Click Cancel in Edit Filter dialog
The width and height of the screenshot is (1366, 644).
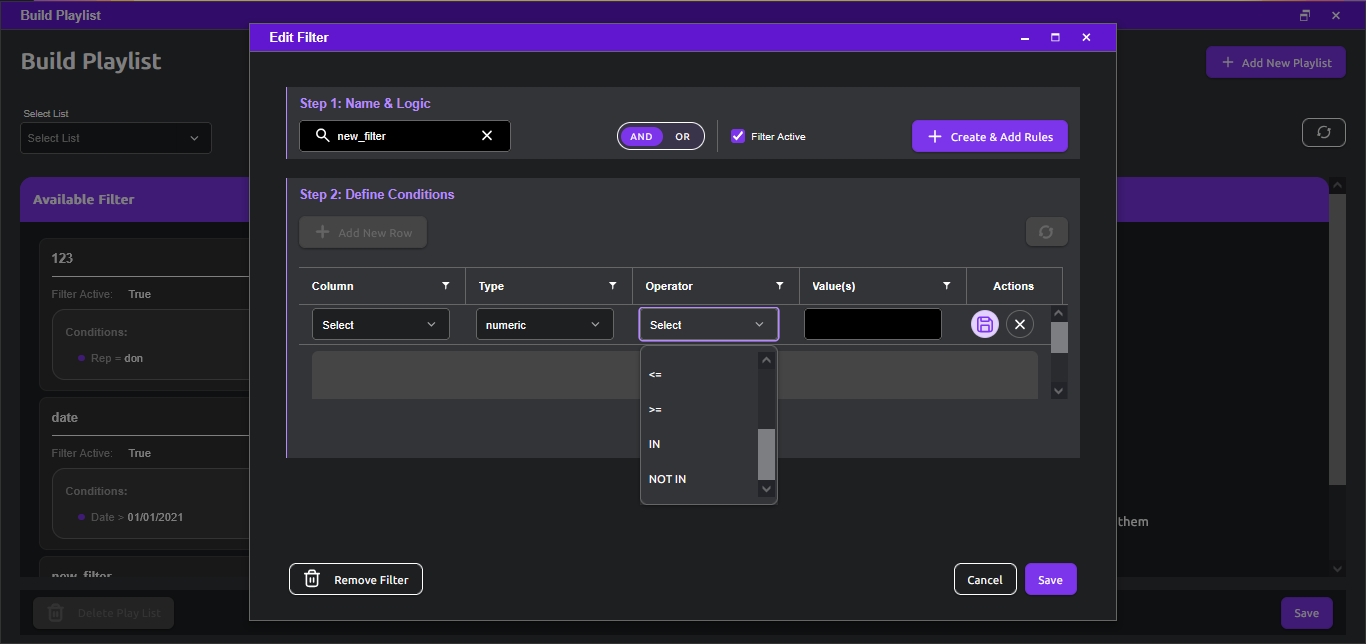pyautogui.click(x=985, y=579)
